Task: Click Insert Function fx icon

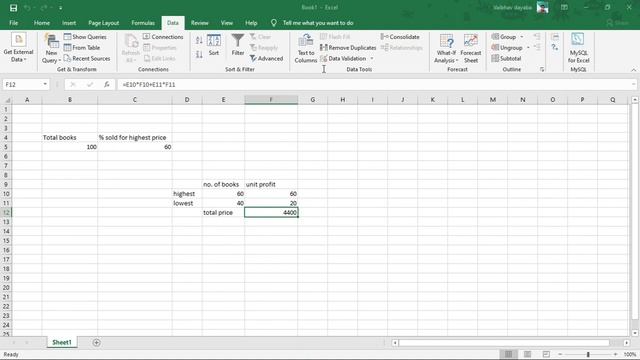Action: tap(107, 84)
